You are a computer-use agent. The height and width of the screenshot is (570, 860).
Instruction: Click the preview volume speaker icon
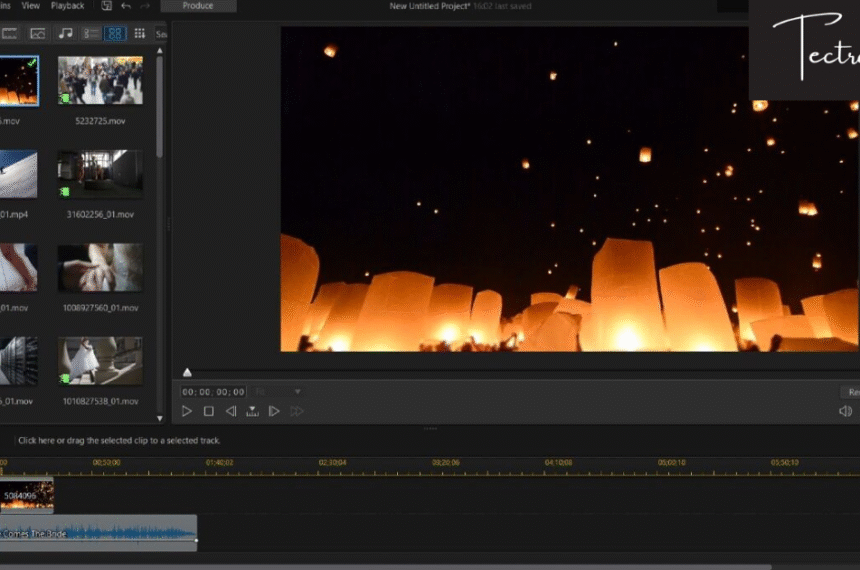pyautogui.click(x=845, y=411)
